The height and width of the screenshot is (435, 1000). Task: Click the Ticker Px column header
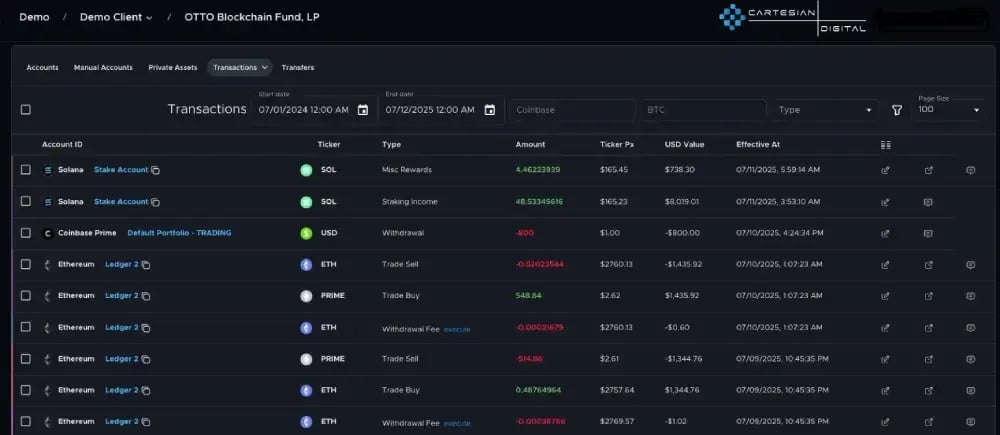tap(617, 145)
